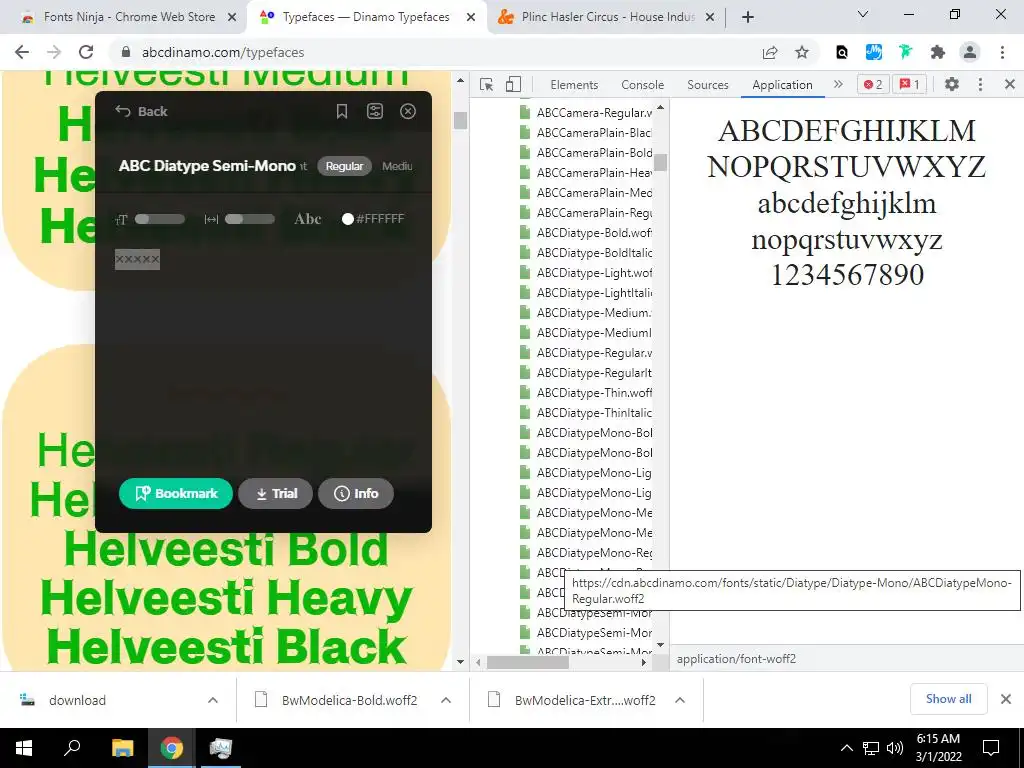
Task: Show hidden system tray icons
Action: point(846,748)
